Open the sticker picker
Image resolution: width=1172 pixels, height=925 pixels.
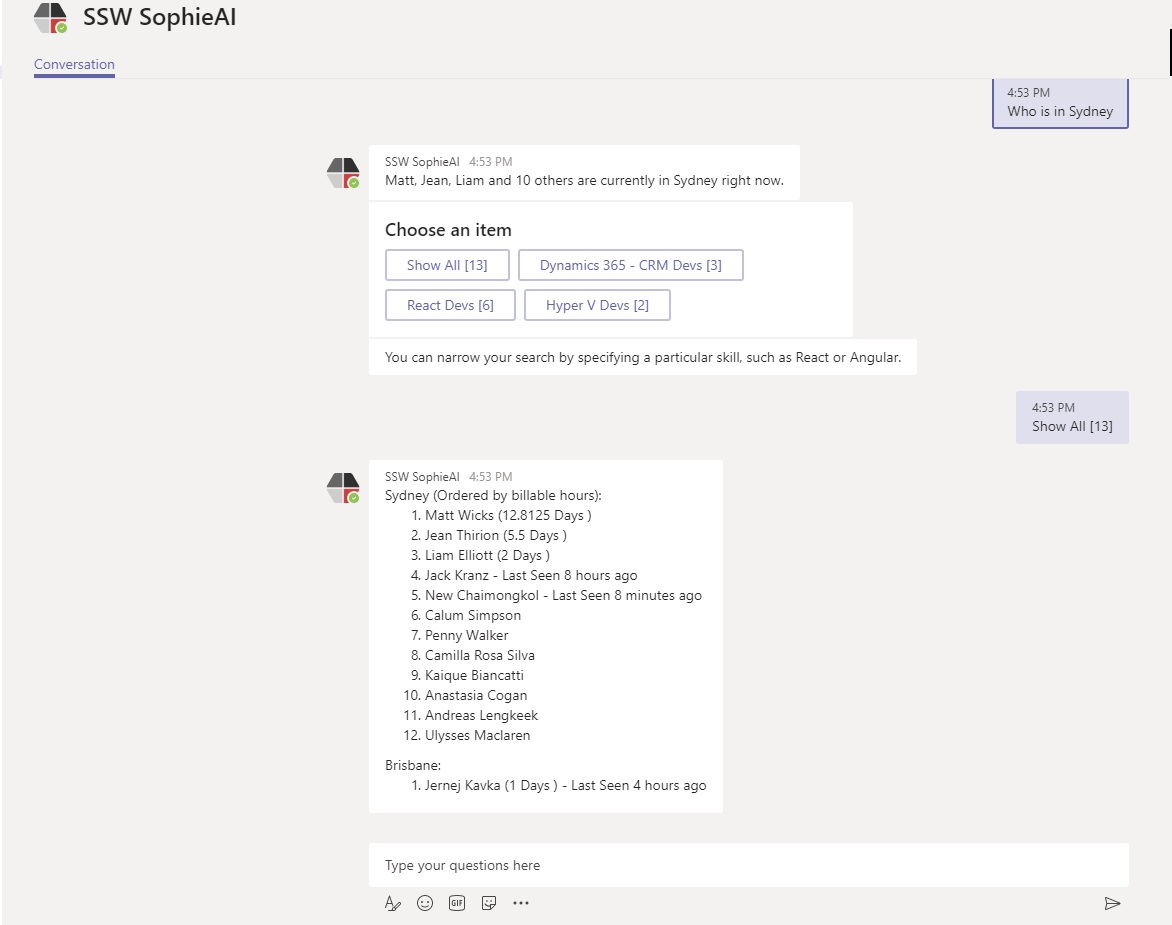(489, 903)
